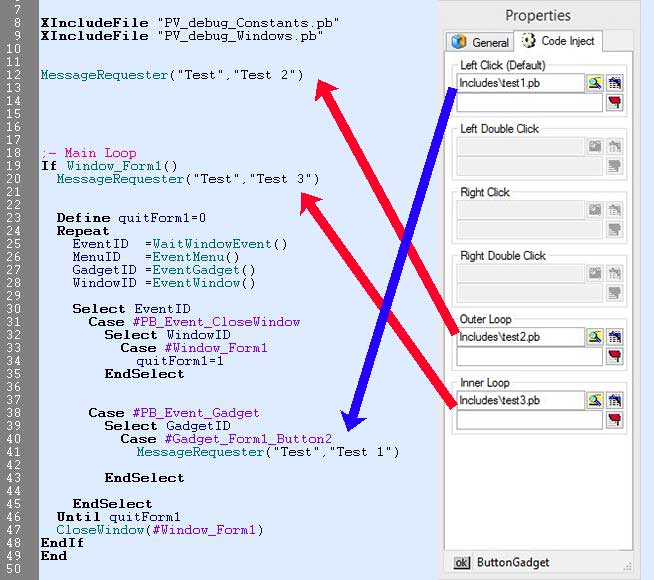
Task: Click the CloseWindow(#Window_Form1) code line
Action: coord(159,529)
